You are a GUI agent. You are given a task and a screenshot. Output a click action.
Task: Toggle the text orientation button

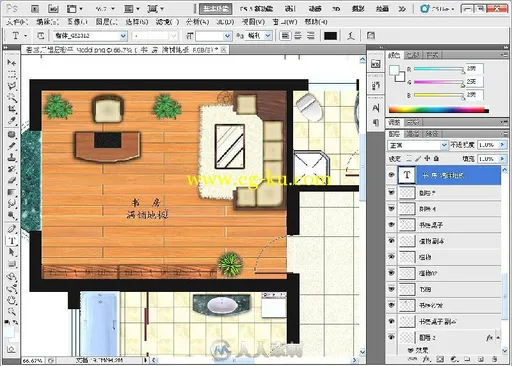41,36
